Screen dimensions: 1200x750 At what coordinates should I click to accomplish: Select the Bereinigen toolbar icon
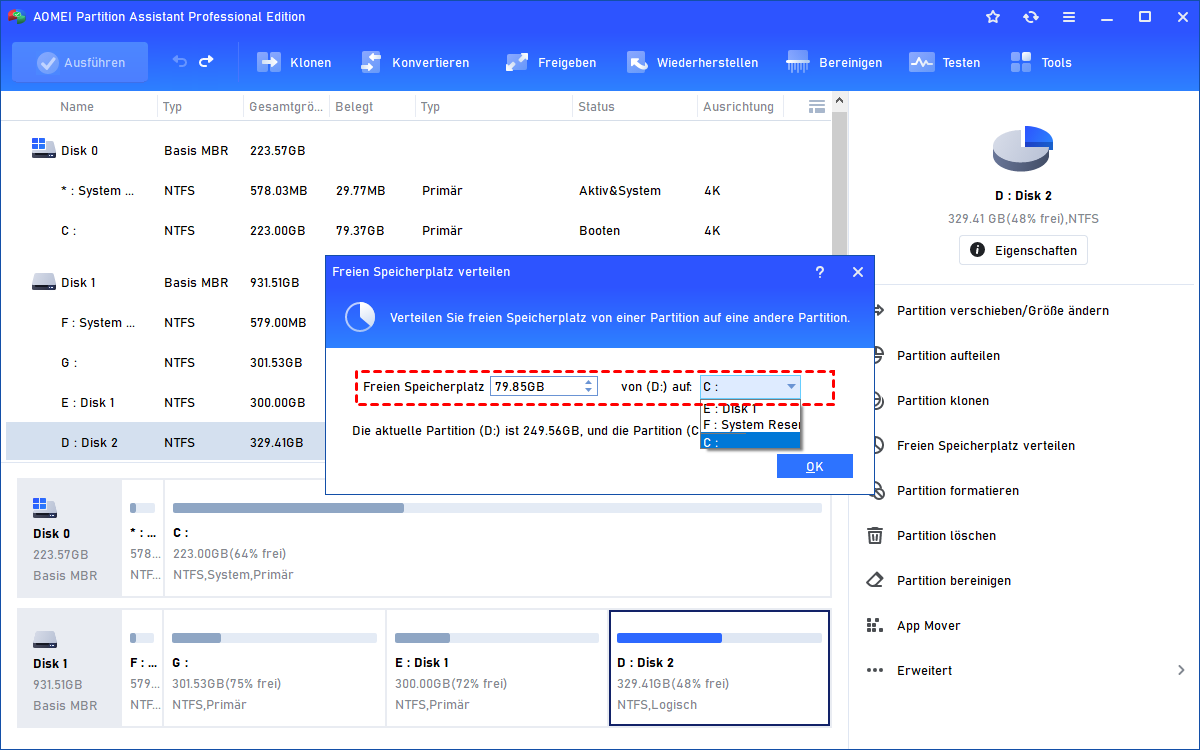(798, 62)
